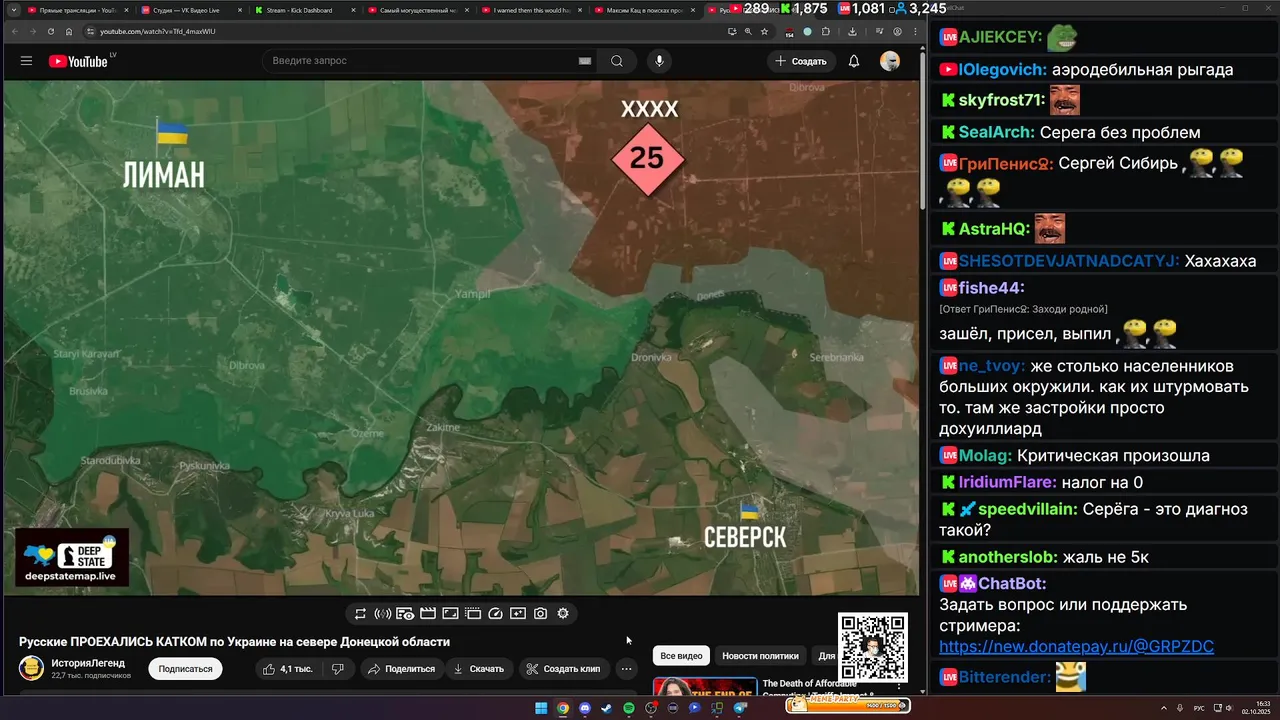Open ИсторияЛегенд channel name link

click(x=88, y=663)
